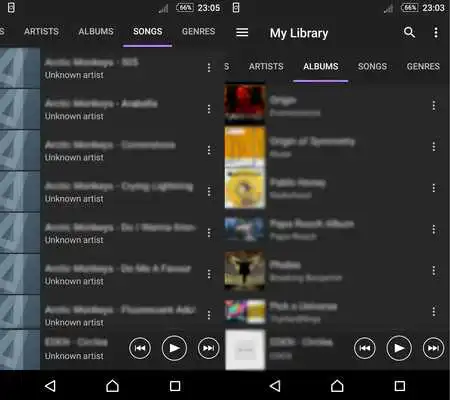
Task: Tap battery indicator next to 23:03
Action: tap(410, 7)
